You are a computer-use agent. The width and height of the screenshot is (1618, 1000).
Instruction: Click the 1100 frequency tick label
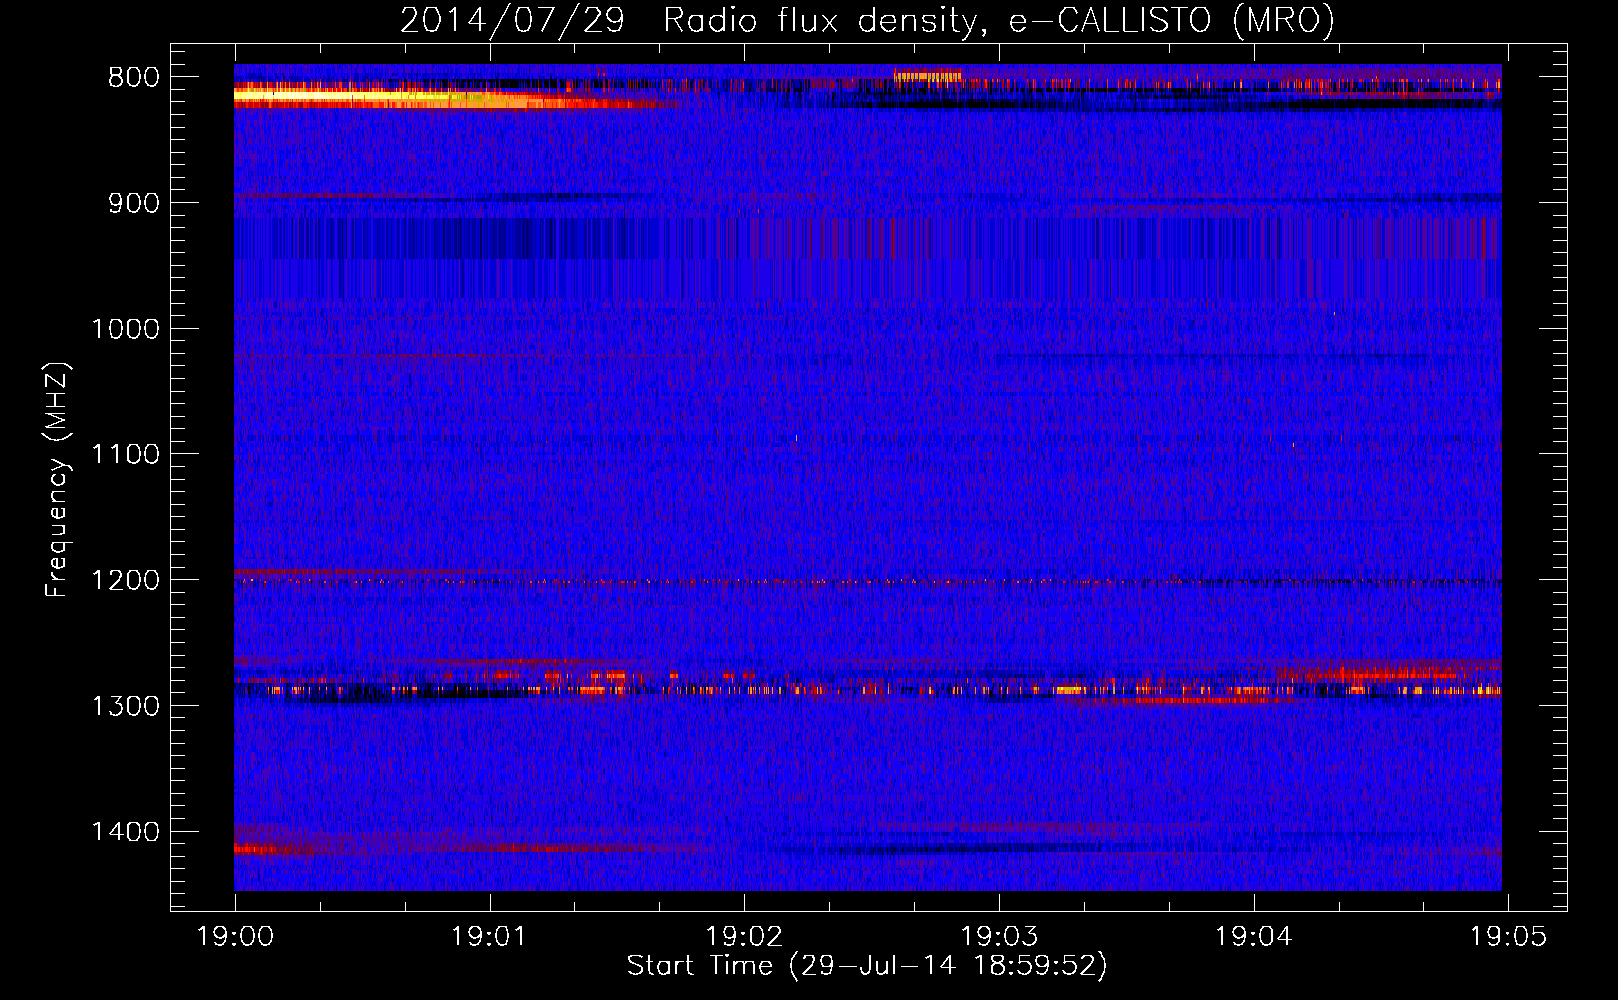pos(125,455)
